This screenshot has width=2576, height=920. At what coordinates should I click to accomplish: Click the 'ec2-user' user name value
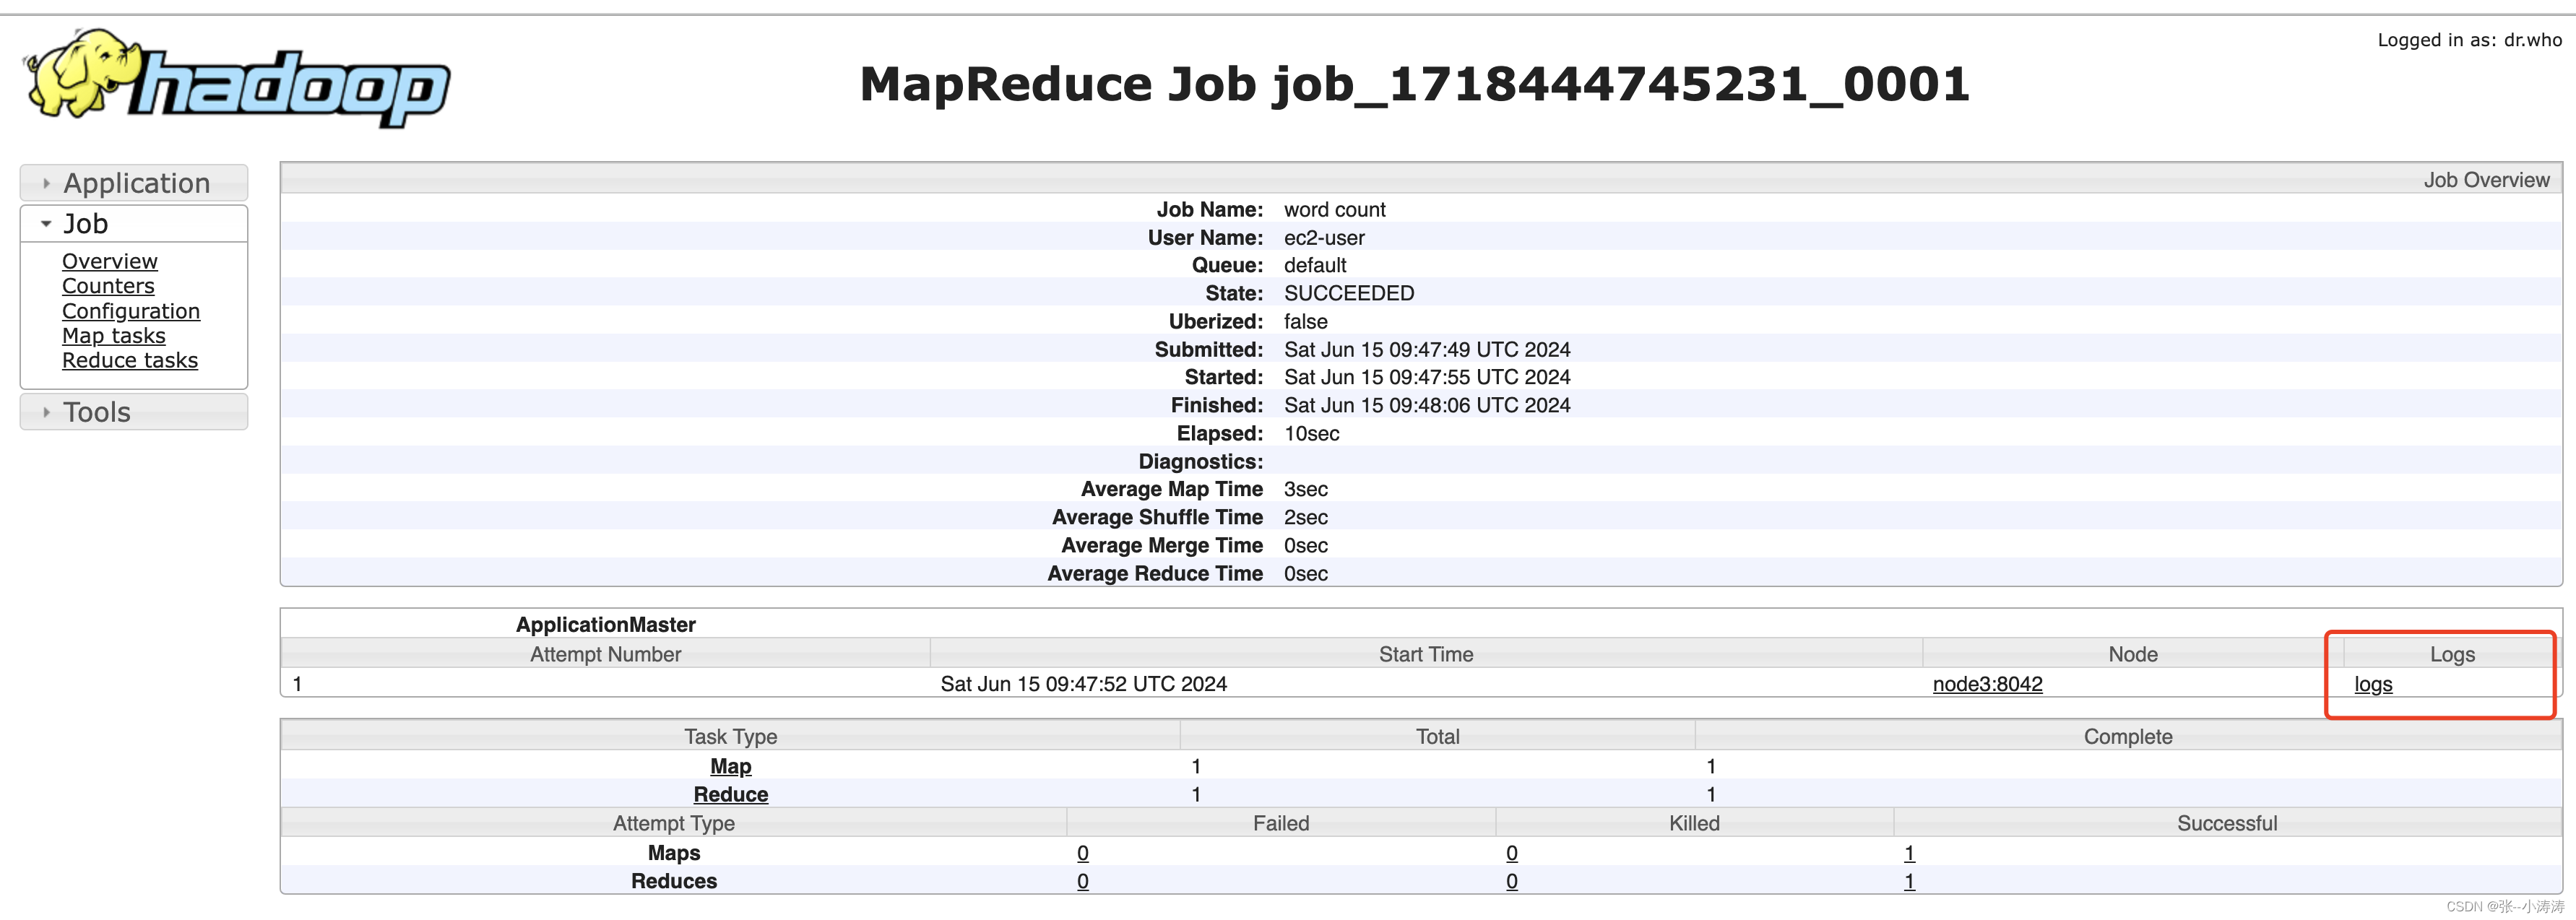click(x=1324, y=238)
